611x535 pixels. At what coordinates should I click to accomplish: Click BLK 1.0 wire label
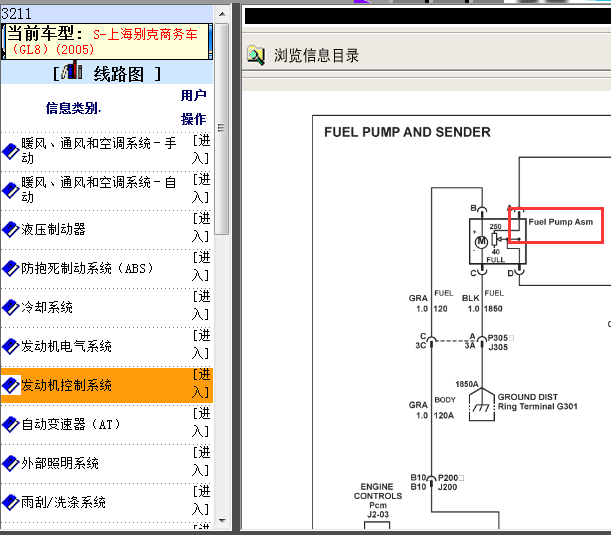coord(471,303)
